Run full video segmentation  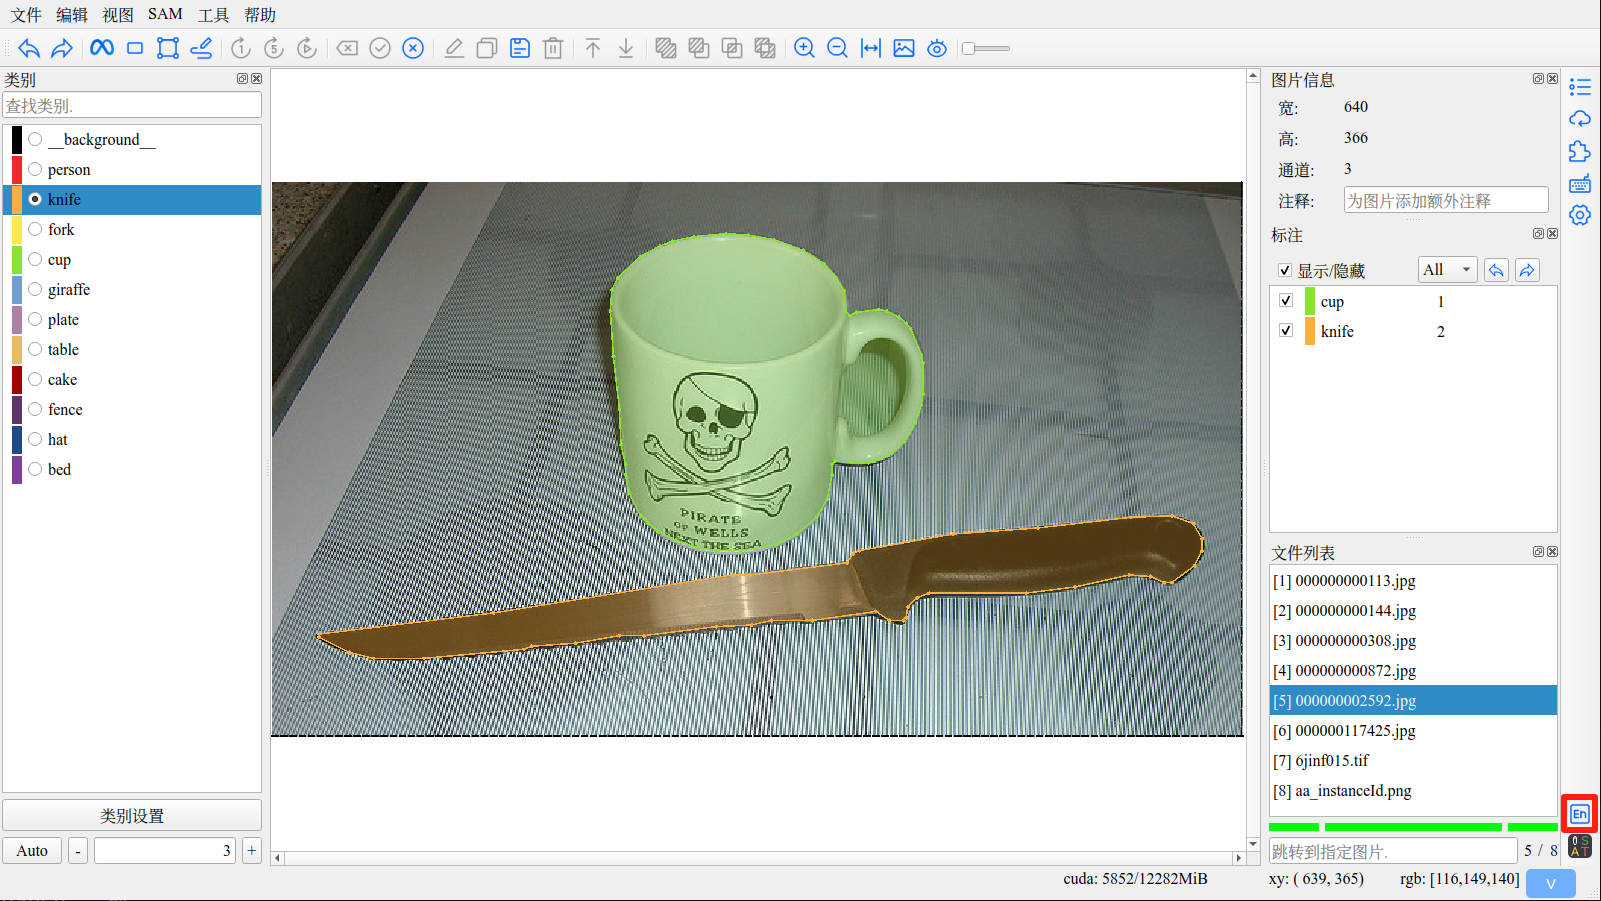307,48
